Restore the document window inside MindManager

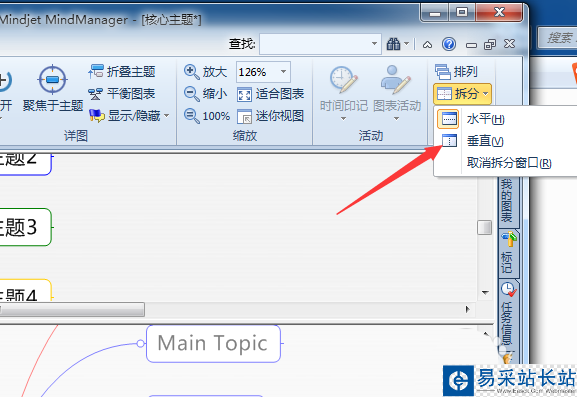pyautogui.click(x=490, y=45)
